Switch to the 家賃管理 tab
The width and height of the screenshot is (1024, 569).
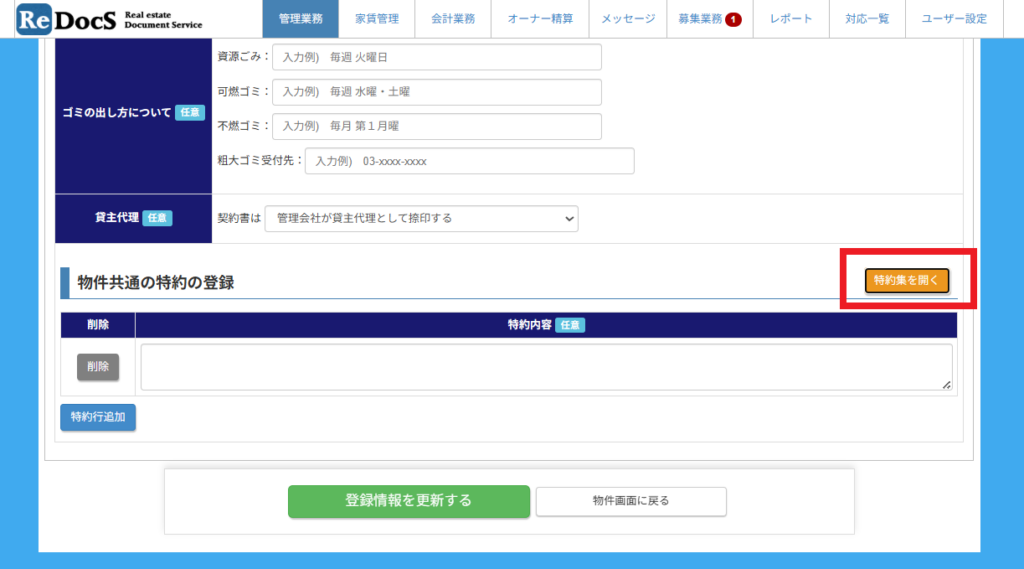pos(377,19)
